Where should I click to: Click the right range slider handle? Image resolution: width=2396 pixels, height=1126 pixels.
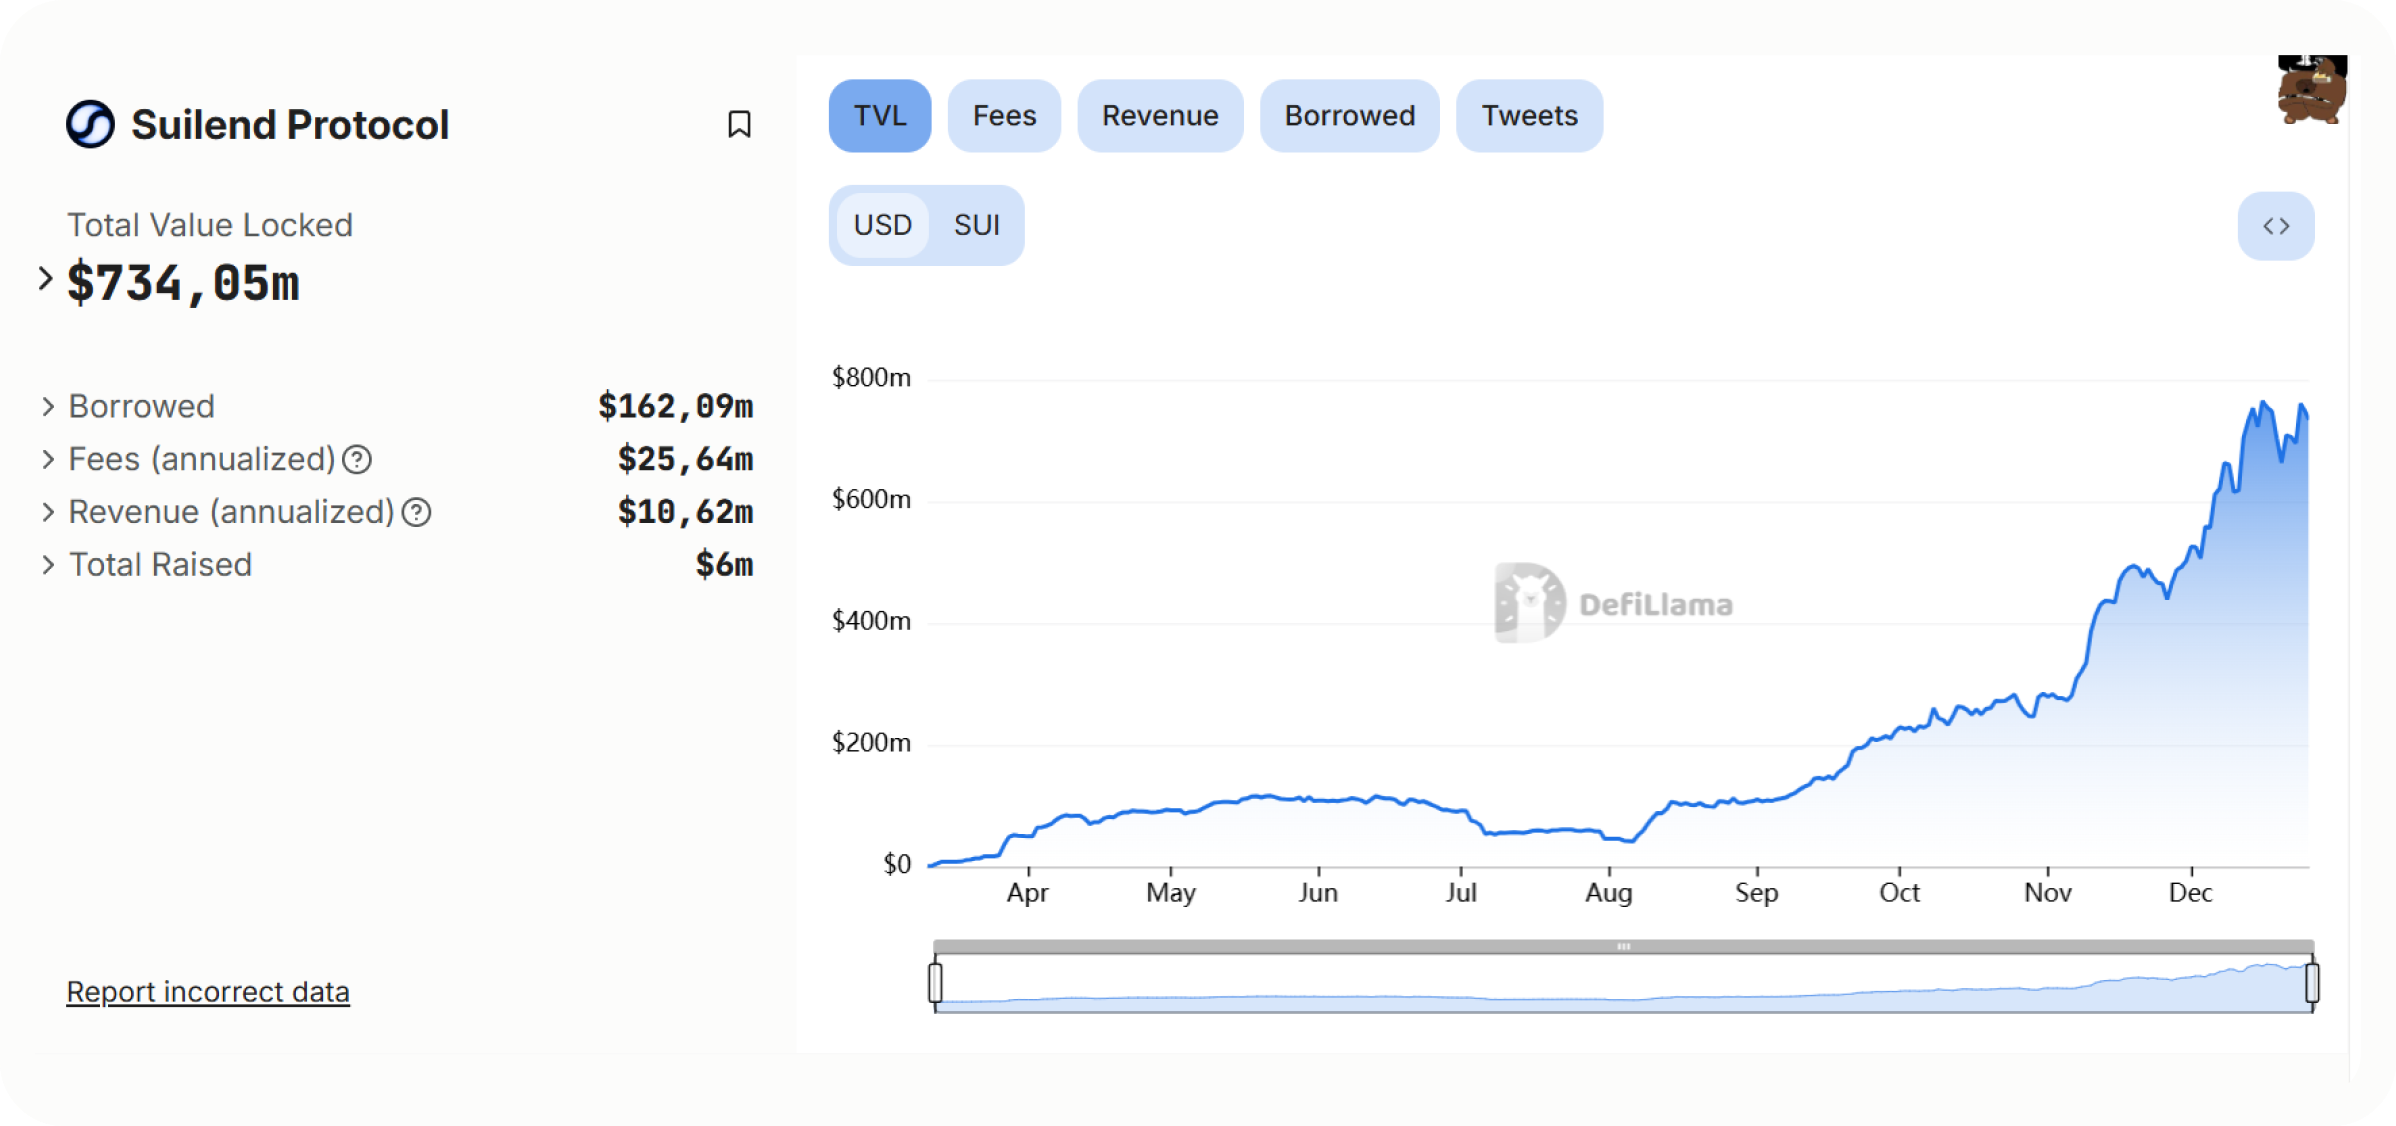coord(2312,982)
